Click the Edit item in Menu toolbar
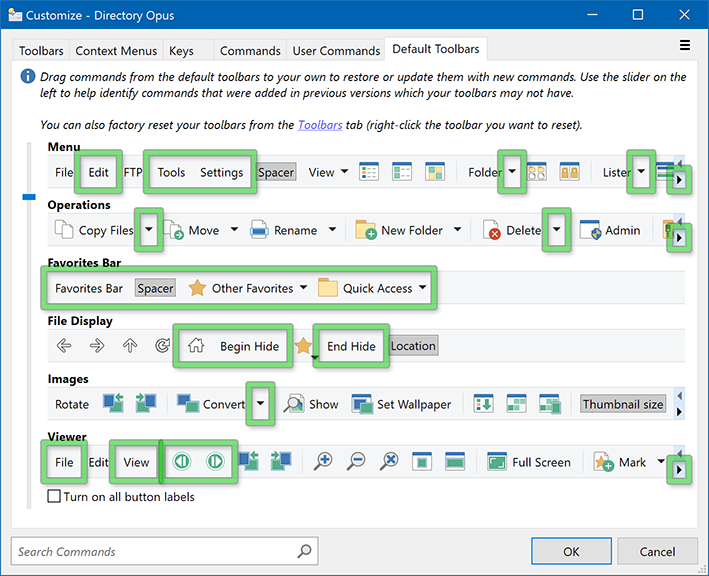The width and height of the screenshot is (709, 576). (x=98, y=172)
